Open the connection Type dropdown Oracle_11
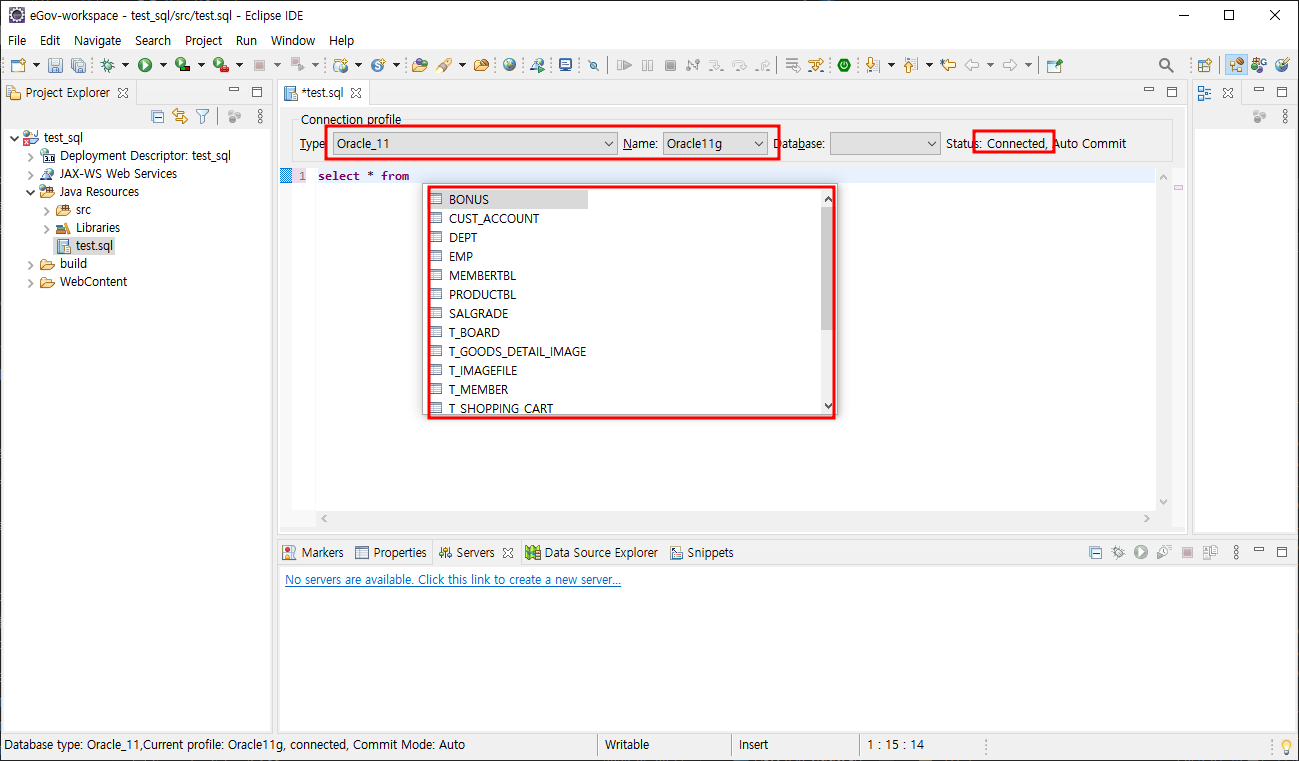The image size is (1299, 761). pos(475,144)
